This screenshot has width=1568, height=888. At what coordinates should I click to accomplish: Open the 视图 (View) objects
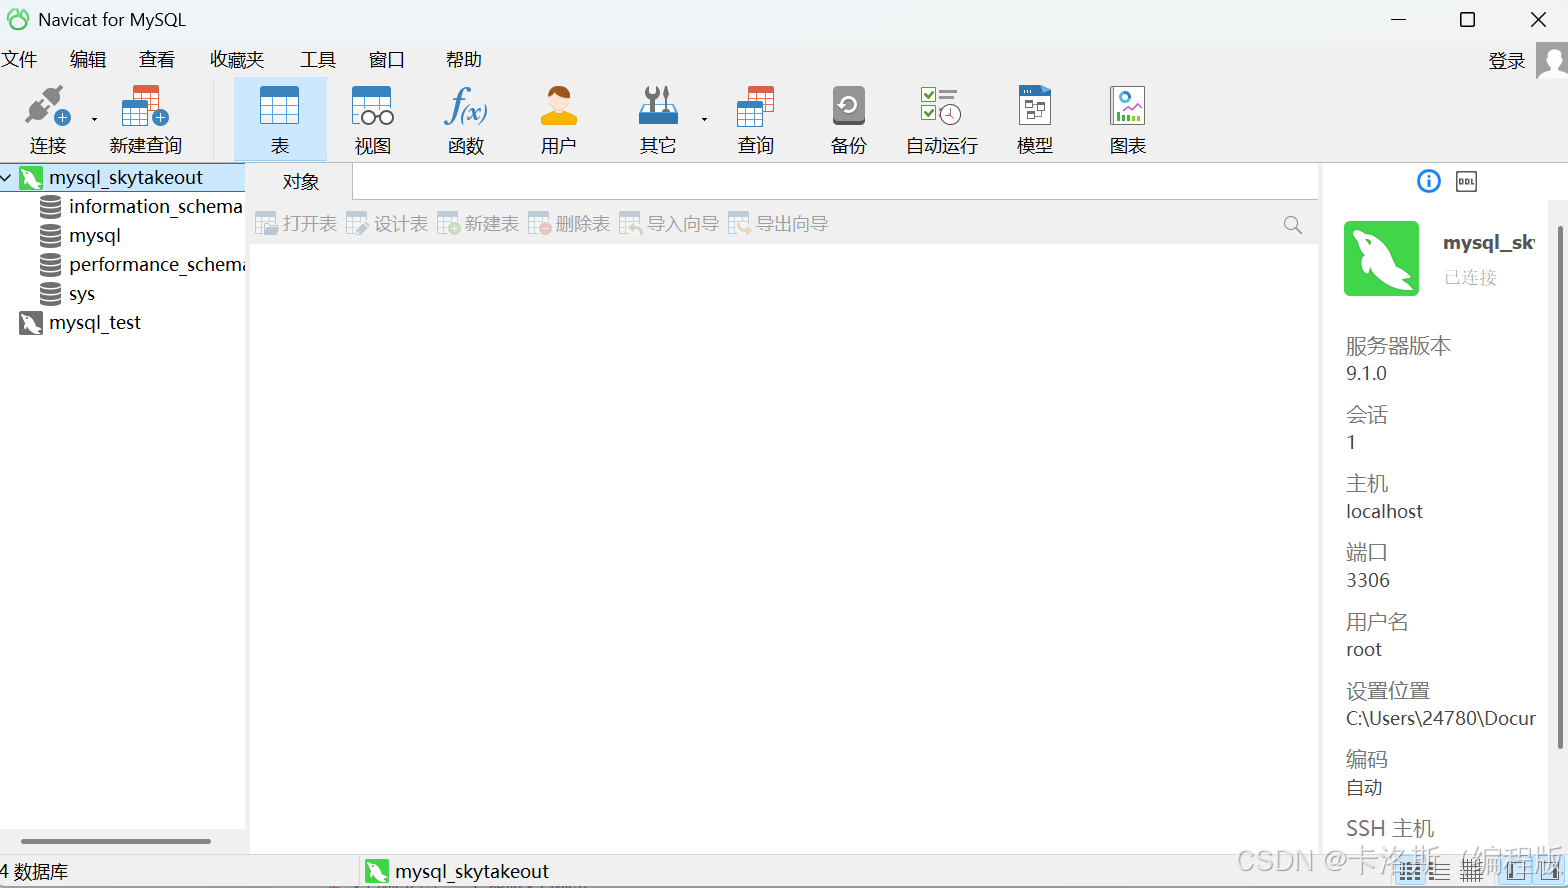(x=372, y=120)
